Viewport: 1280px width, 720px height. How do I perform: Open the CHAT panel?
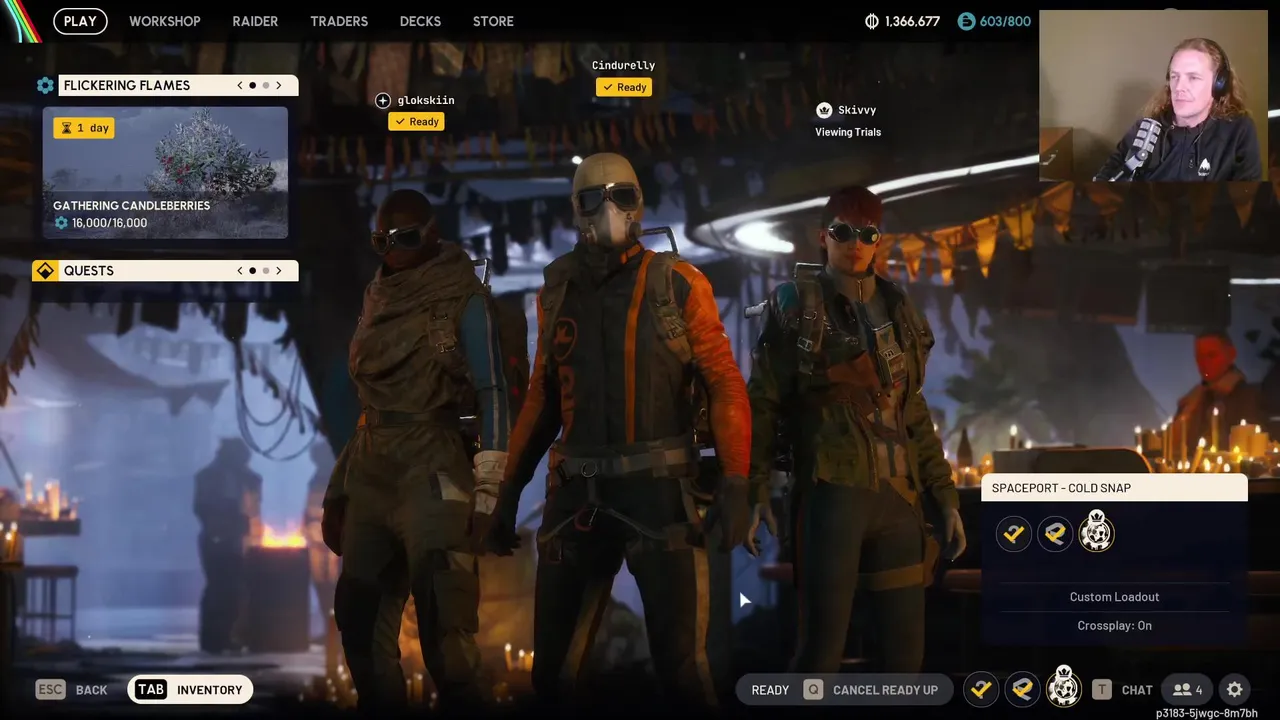[1137, 690]
